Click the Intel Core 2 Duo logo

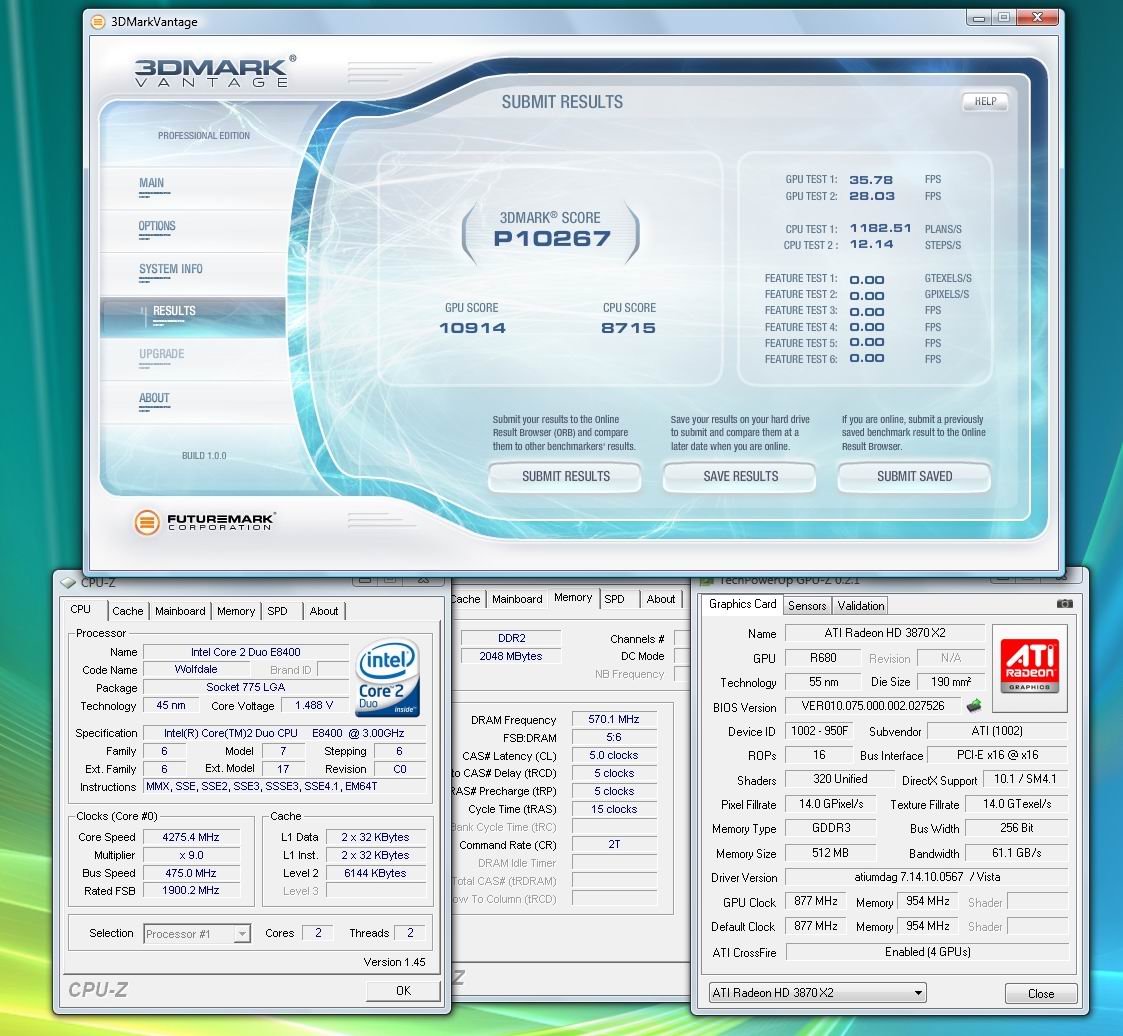tap(387, 677)
